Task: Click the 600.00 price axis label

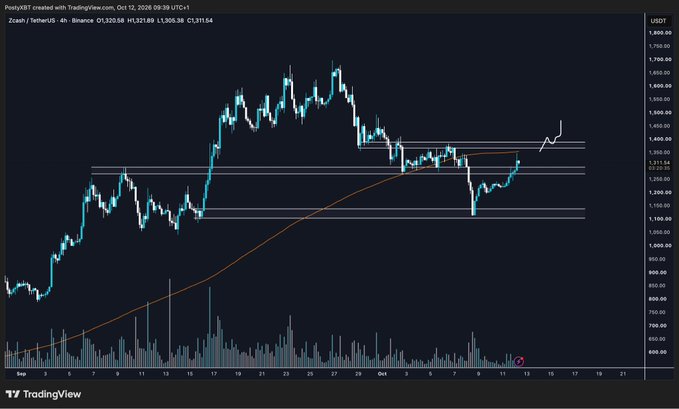Action: [x=657, y=352]
